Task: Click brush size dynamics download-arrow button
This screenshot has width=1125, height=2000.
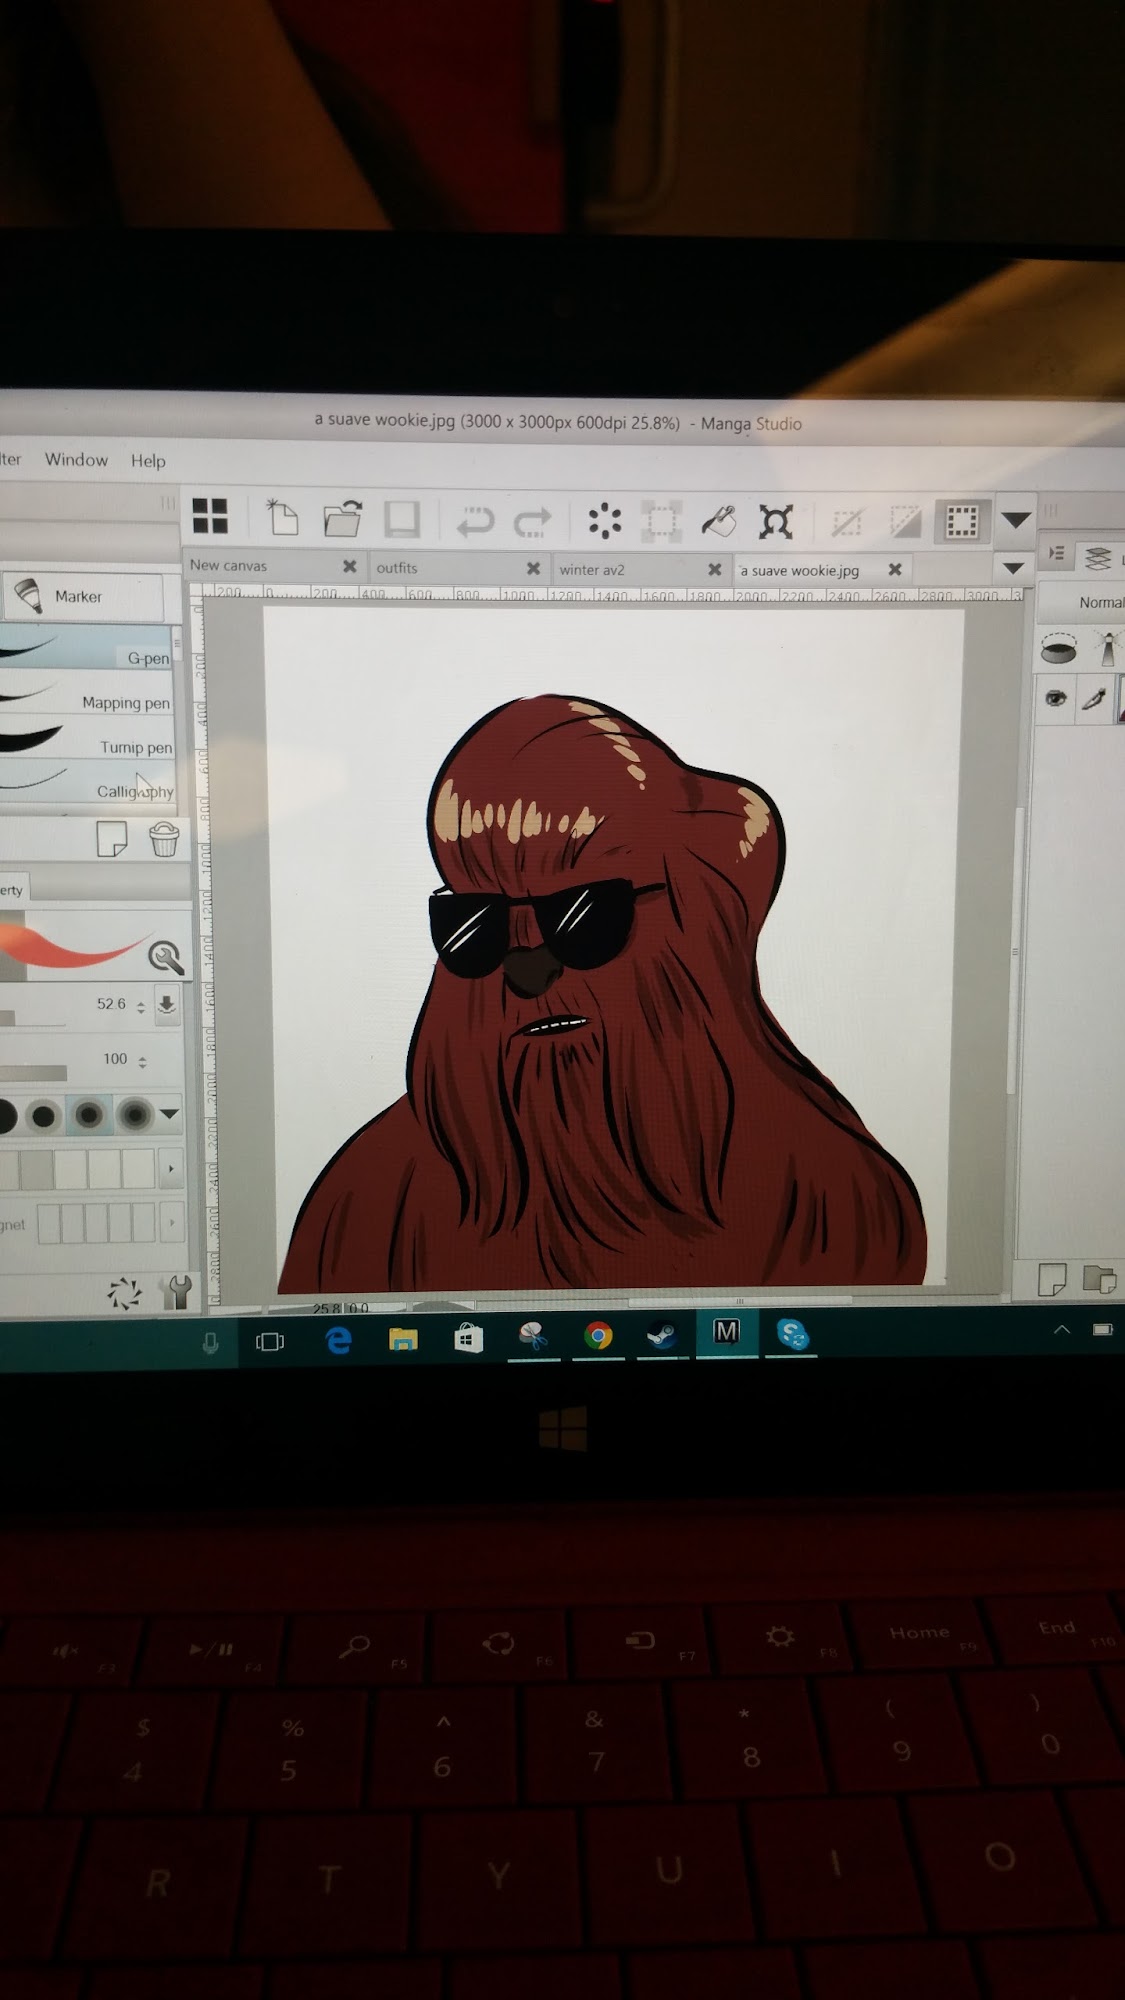Action: coord(167,1004)
